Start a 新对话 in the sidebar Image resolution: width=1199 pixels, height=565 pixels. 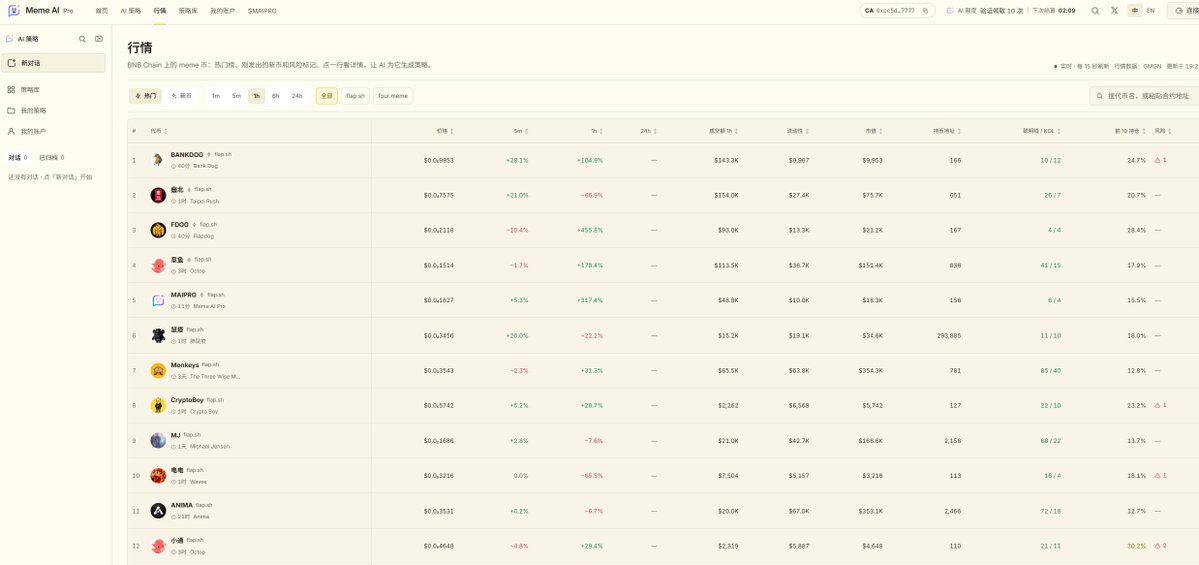tap(54, 63)
